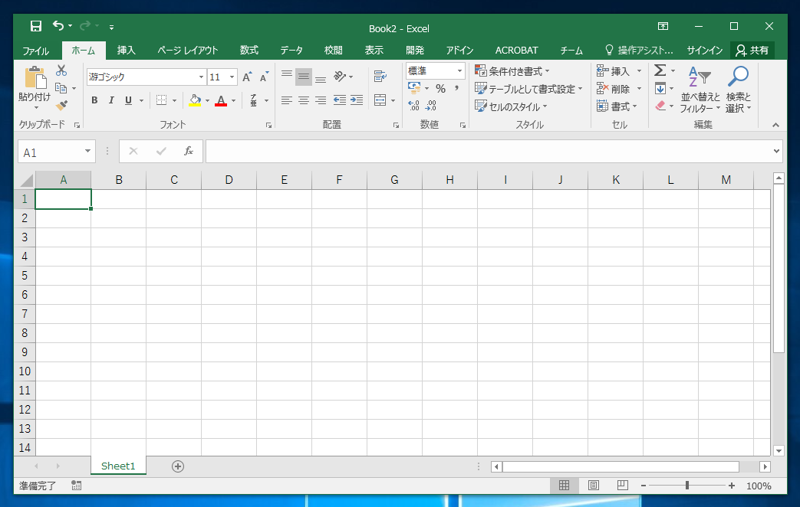Insert function using fx icon
Screen dimensions: 800x507
(189, 151)
